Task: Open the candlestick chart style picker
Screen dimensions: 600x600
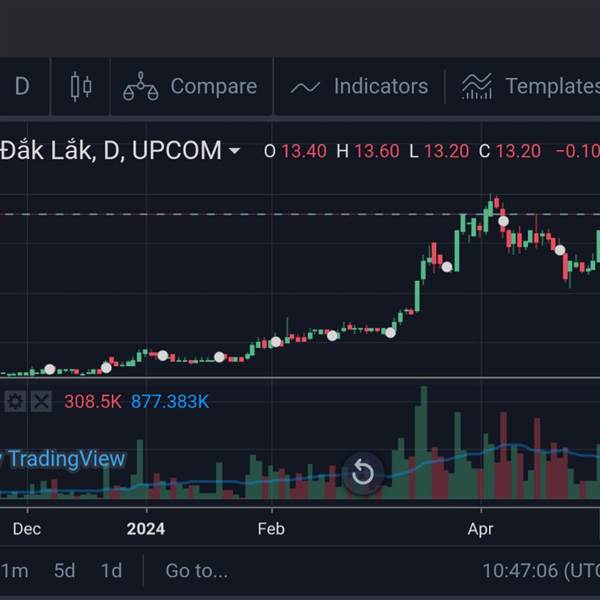Action: pyautogui.click(x=81, y=86)
